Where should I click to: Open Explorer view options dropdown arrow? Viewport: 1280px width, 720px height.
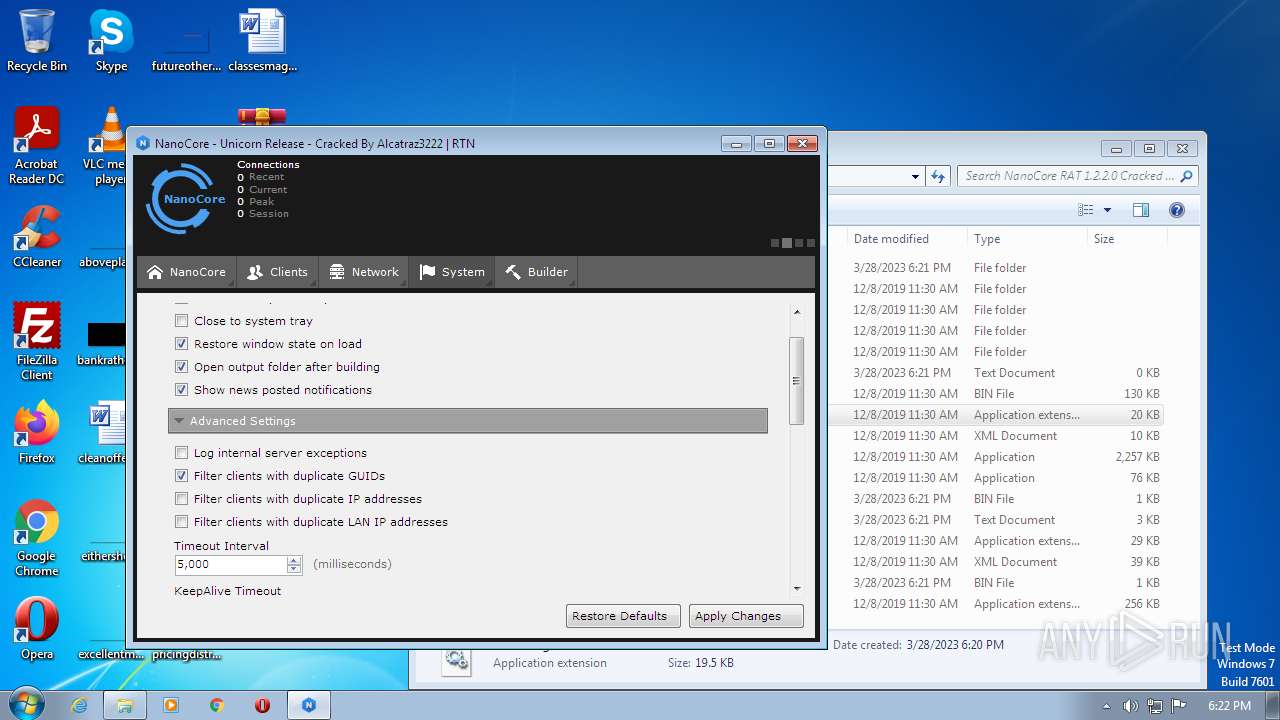(x=1107, y=210)
